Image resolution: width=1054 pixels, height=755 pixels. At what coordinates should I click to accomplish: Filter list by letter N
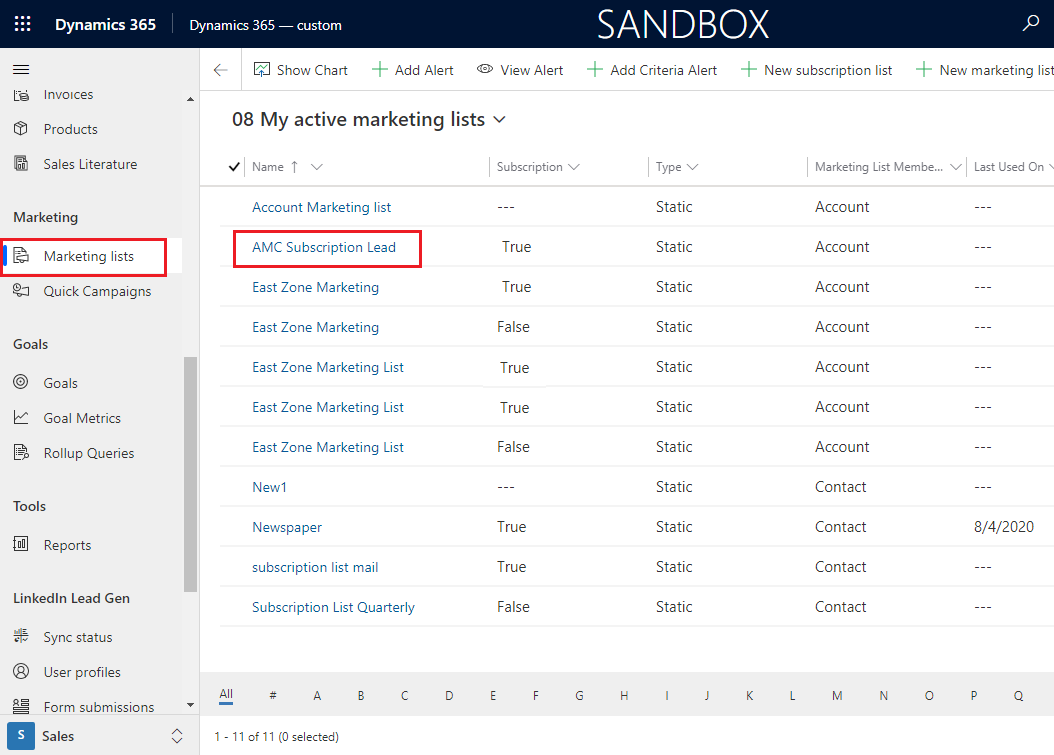click(x=884, y=696)
